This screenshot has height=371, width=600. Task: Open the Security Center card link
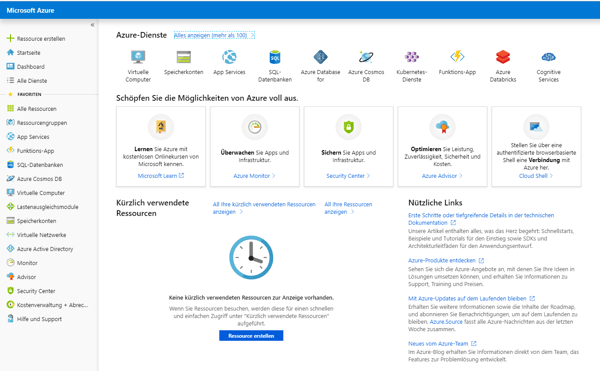(348, 176)
